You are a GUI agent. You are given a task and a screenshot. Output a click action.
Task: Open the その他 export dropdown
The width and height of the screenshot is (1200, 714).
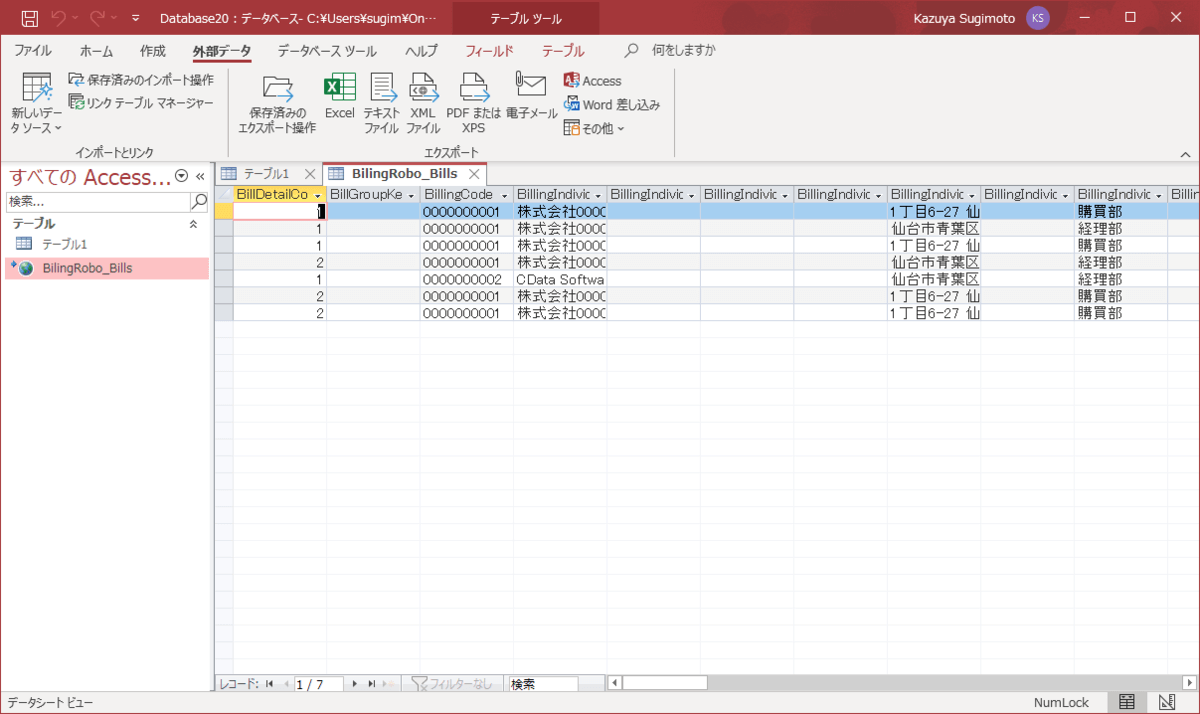594,128
